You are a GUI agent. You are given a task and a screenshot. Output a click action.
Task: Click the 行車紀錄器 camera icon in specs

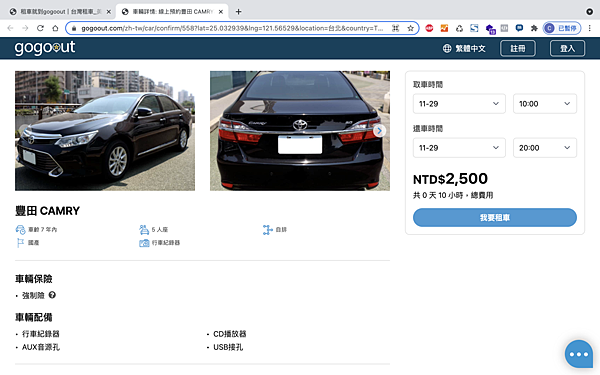point(144,243)
